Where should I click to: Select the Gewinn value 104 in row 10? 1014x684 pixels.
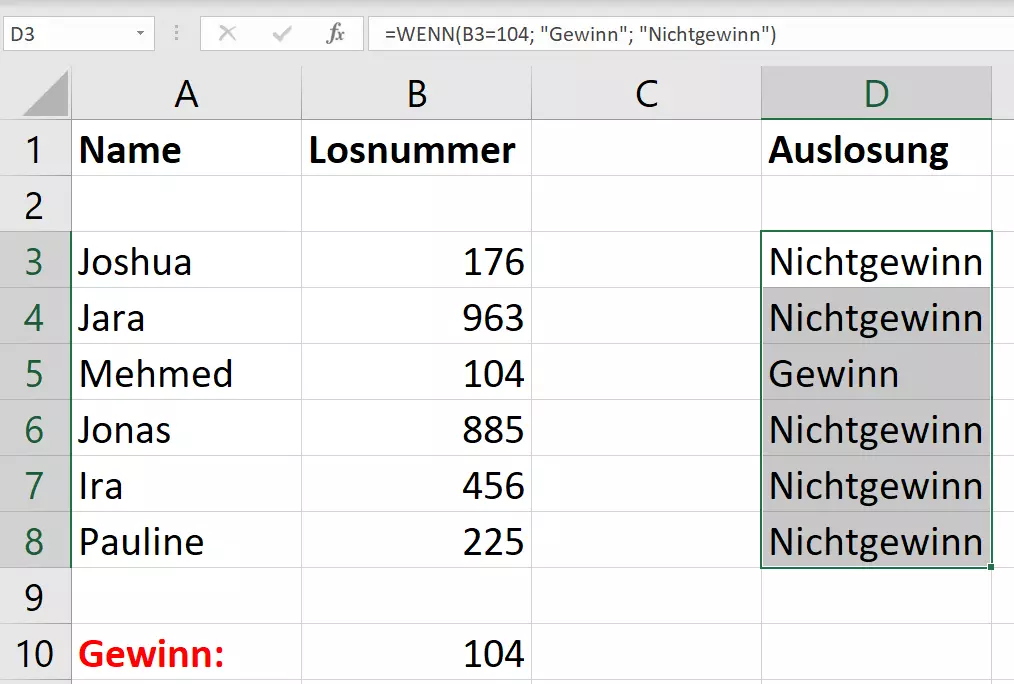pyautogui.click(x=416, y=652)
